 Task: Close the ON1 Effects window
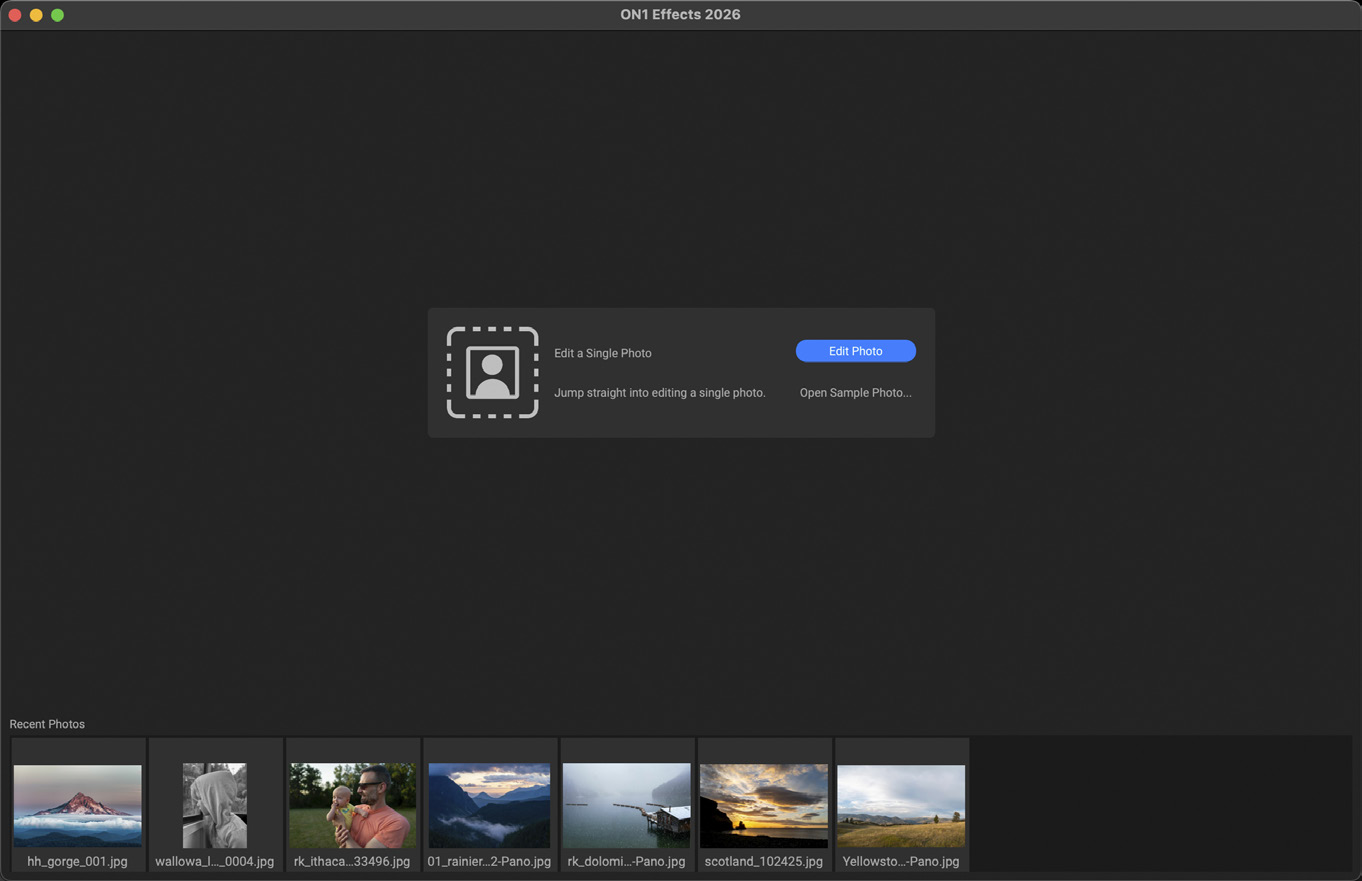pos(15,15)
